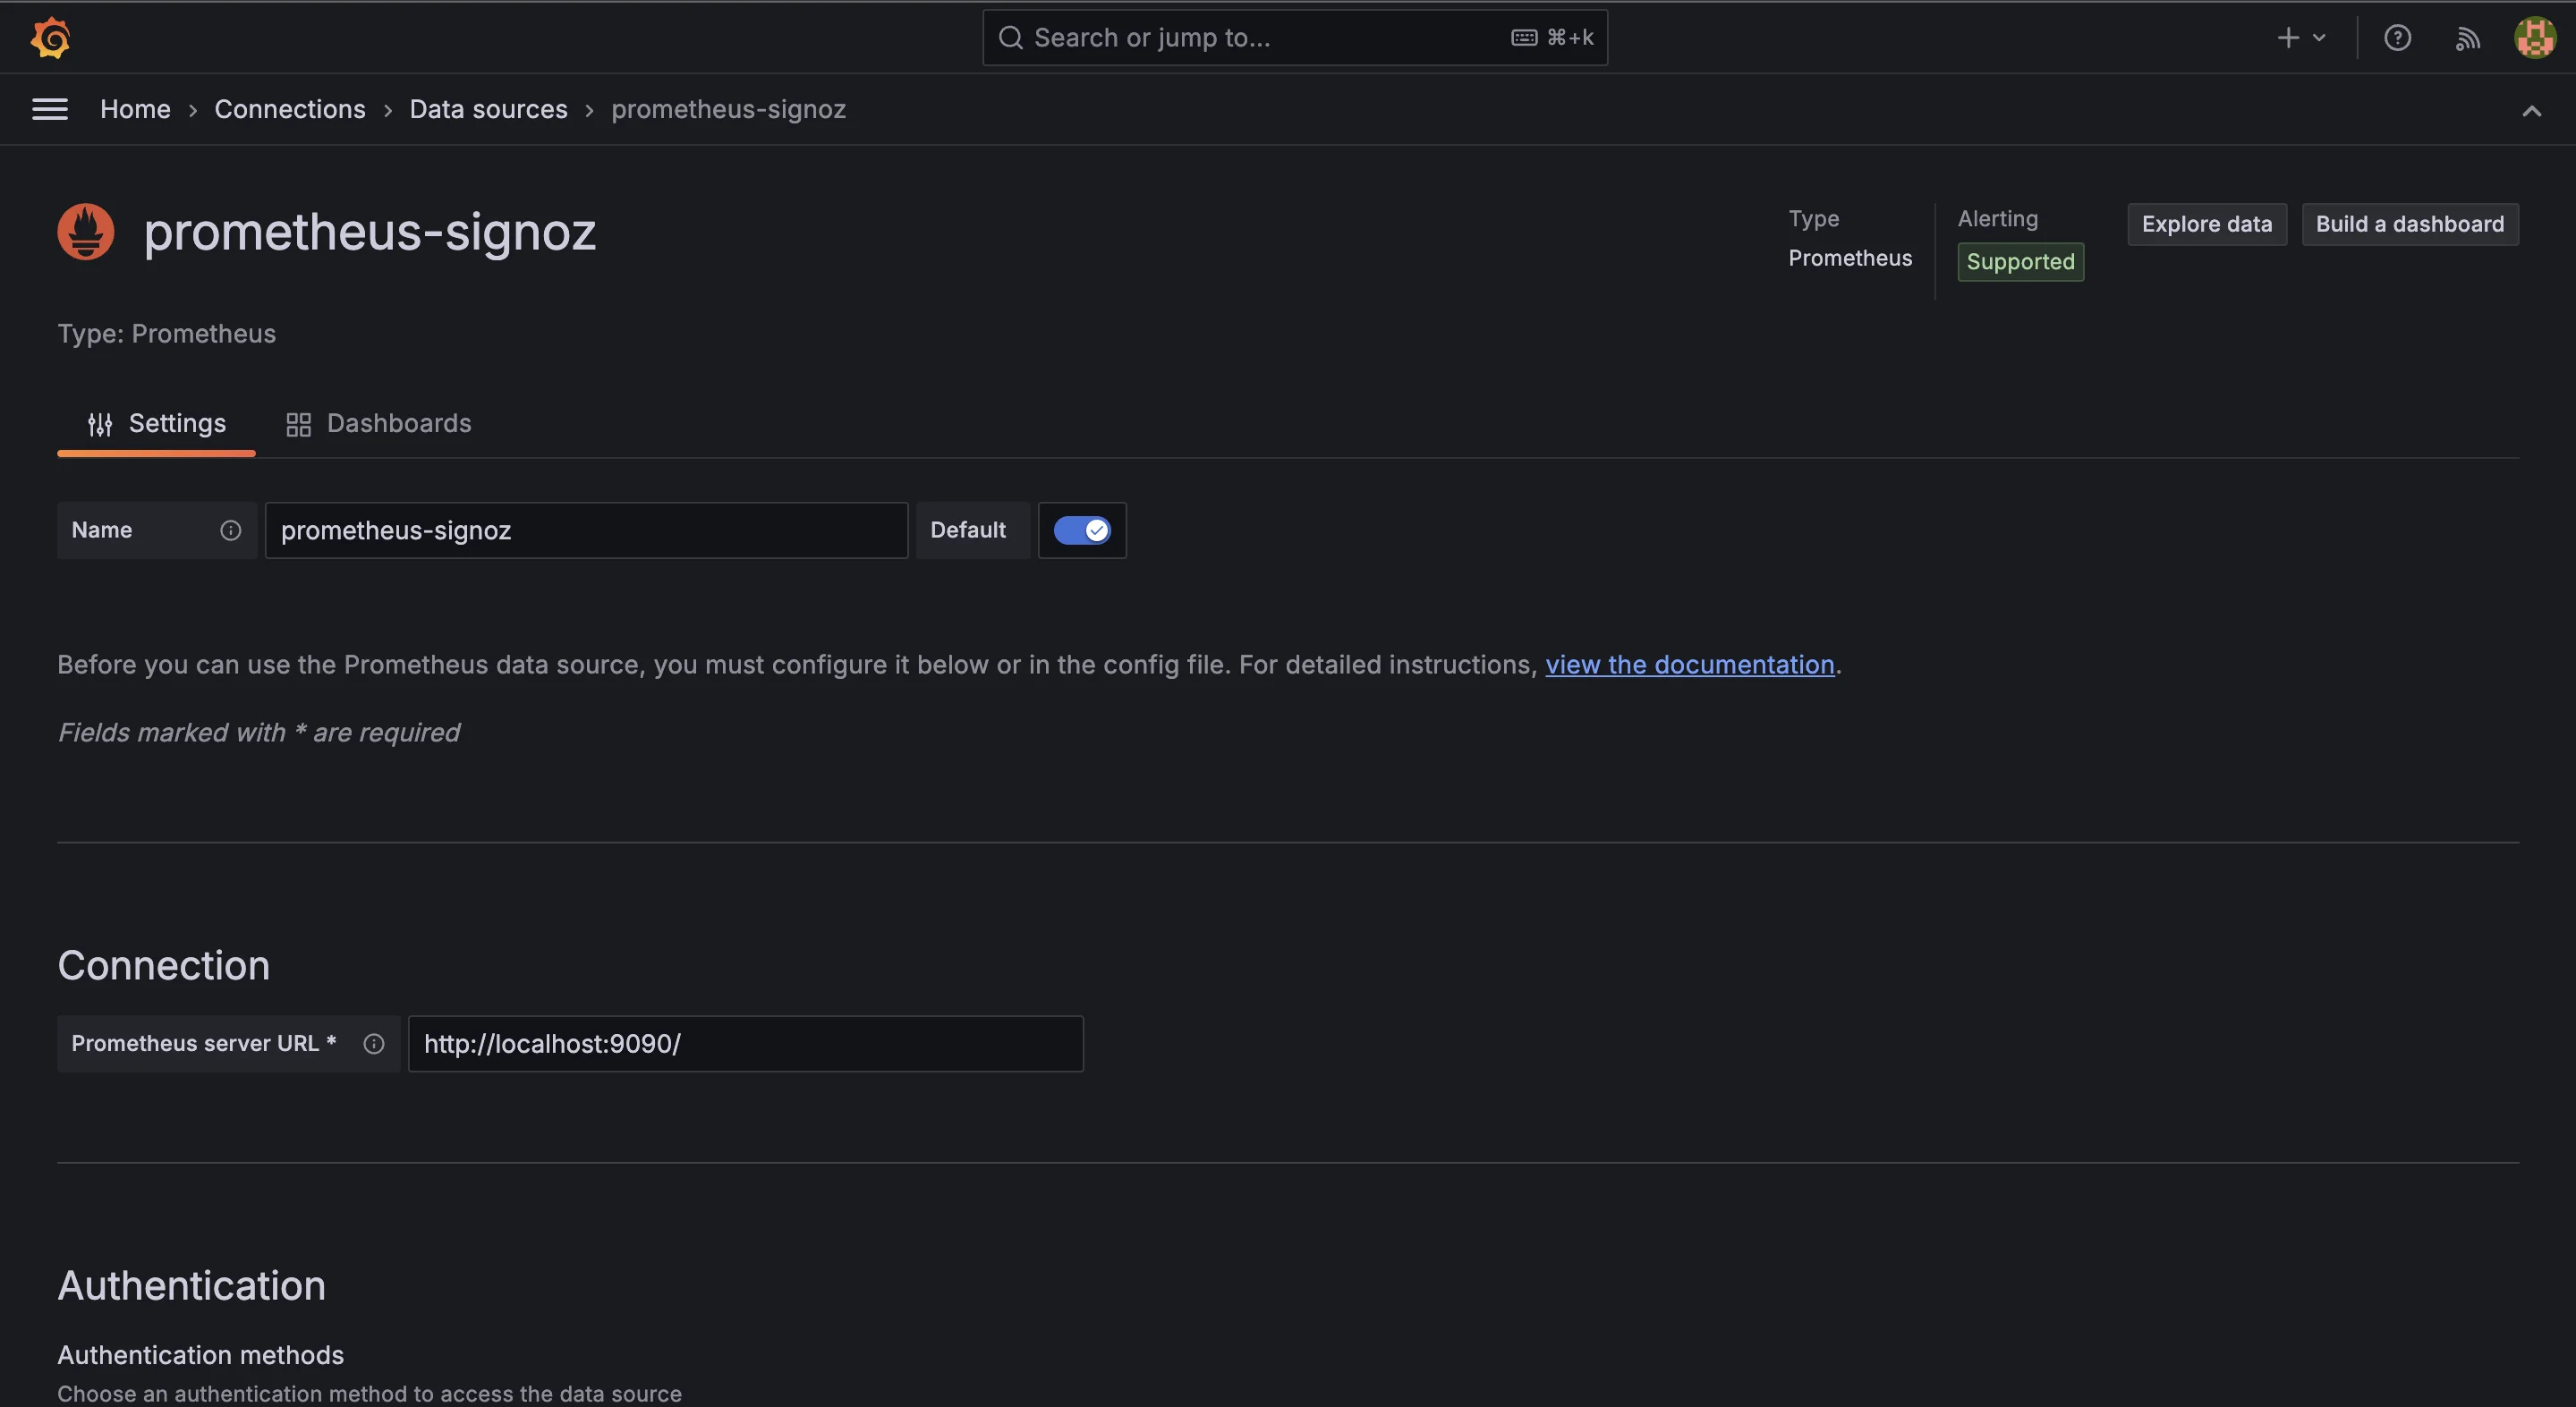Open the news feed icon
Viewport: 2576px width, 1407px height.
2467,38
